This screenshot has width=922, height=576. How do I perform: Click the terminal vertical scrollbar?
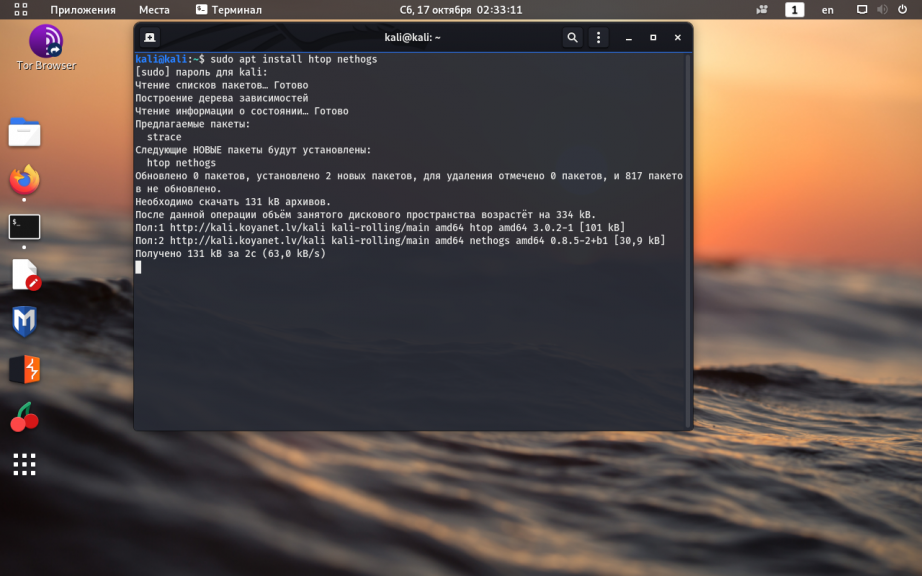point(688,241)
